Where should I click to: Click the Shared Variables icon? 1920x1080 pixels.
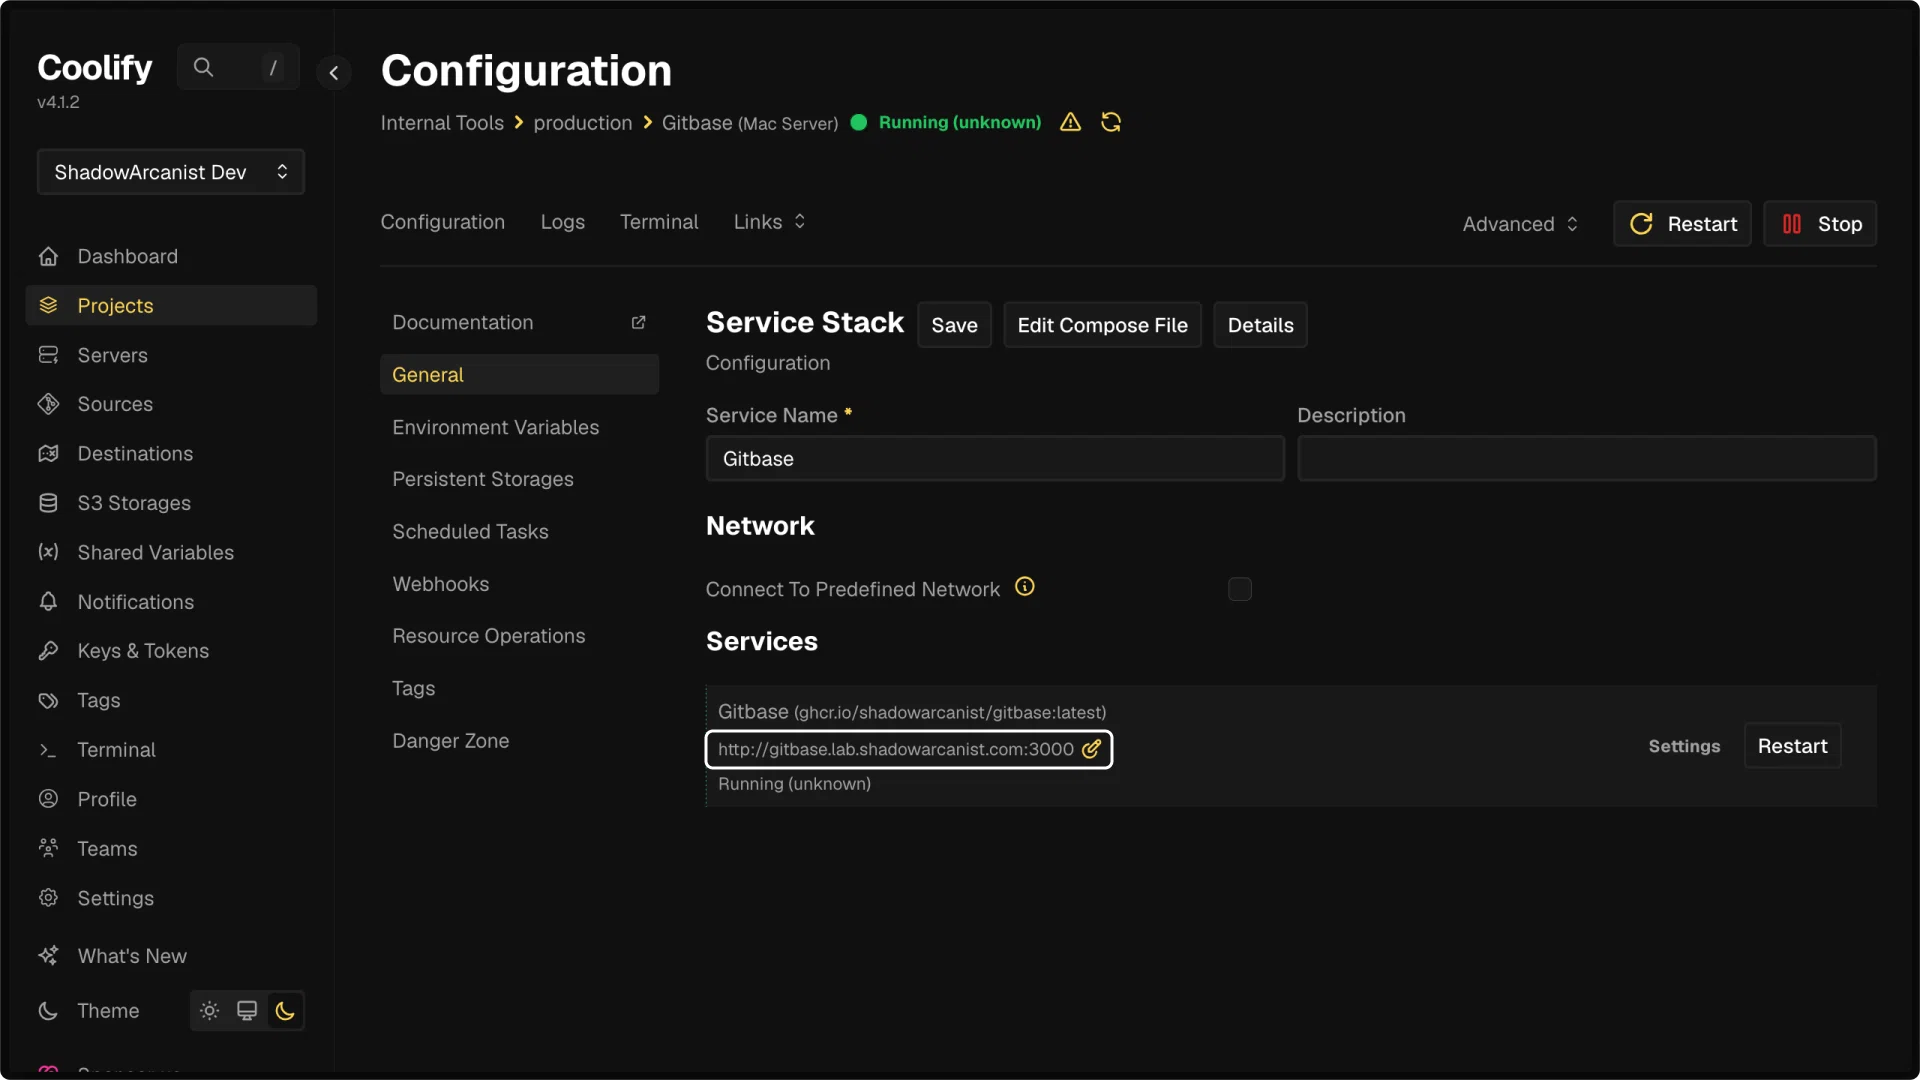(x=48, y=552)
